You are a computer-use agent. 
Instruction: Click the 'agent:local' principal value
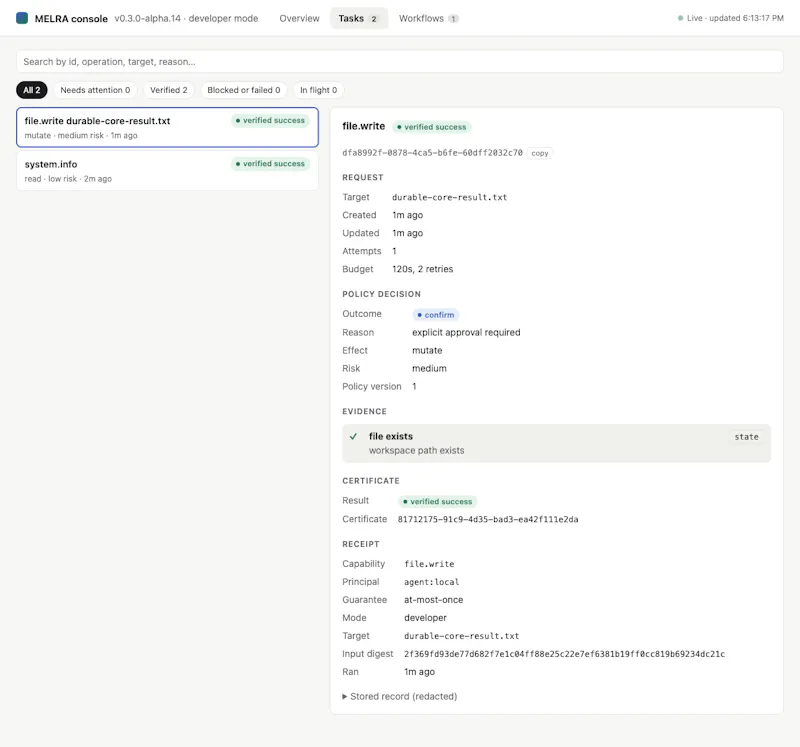[432, 582]
